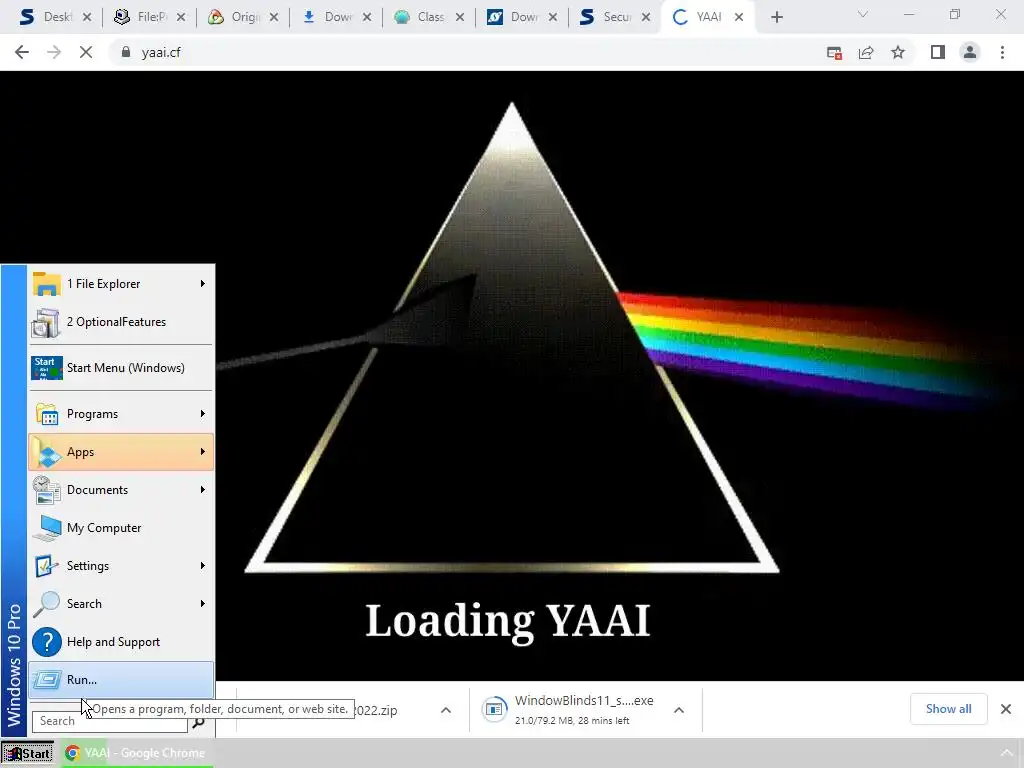Click the Start button on taskbar
1024x768 pixels.
[27, 754]
